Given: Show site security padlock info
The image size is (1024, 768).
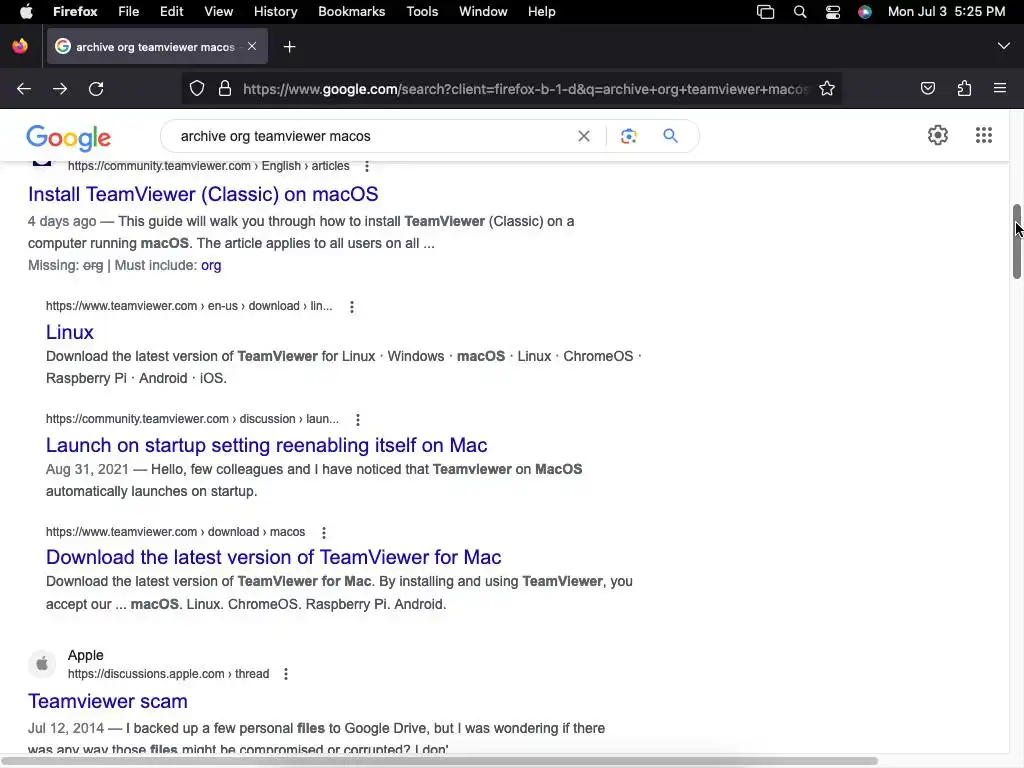Looking at the screenshot, I should pos(225,89).
